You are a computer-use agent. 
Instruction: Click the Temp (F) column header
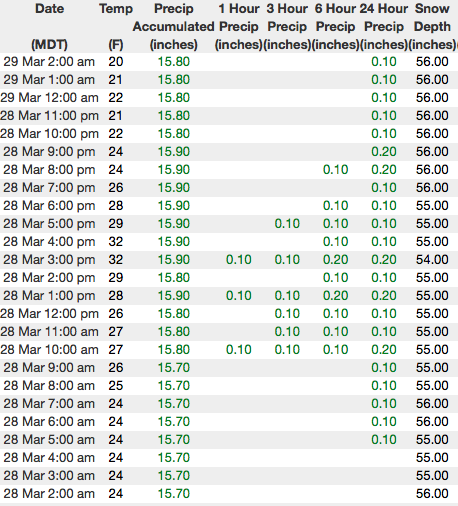pos(116,26)
